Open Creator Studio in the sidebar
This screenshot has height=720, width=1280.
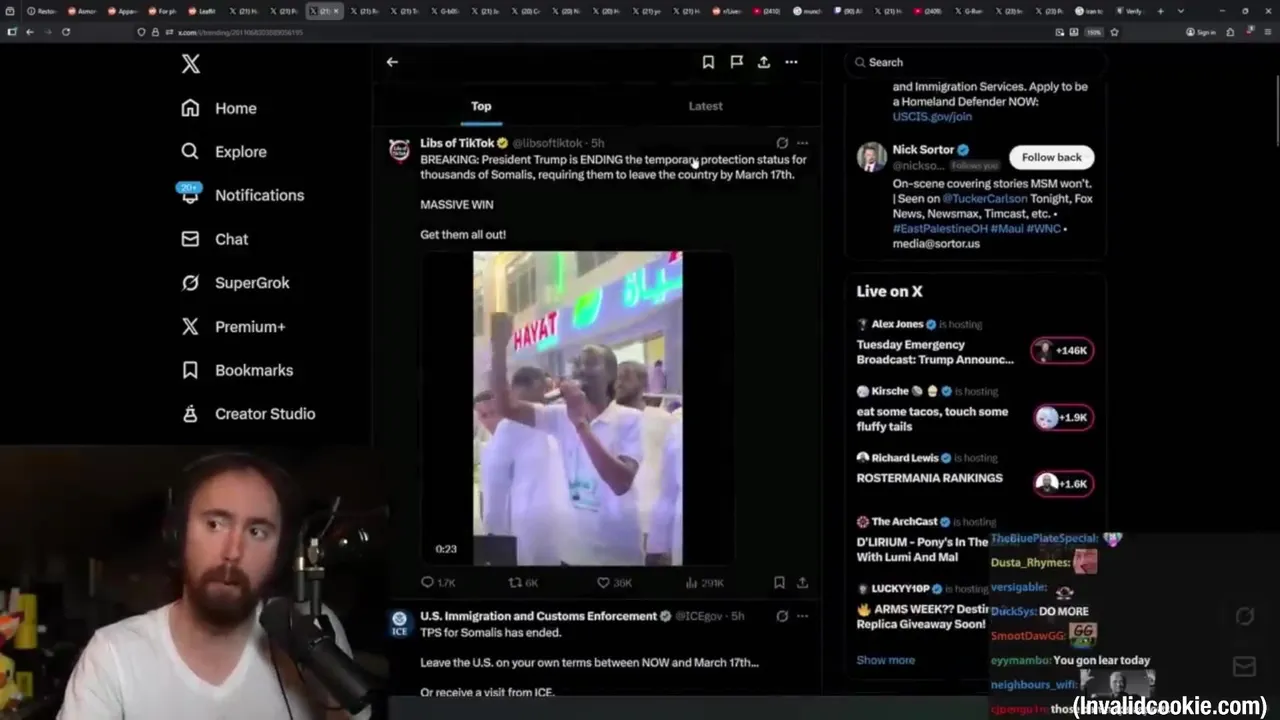(248, 414)
